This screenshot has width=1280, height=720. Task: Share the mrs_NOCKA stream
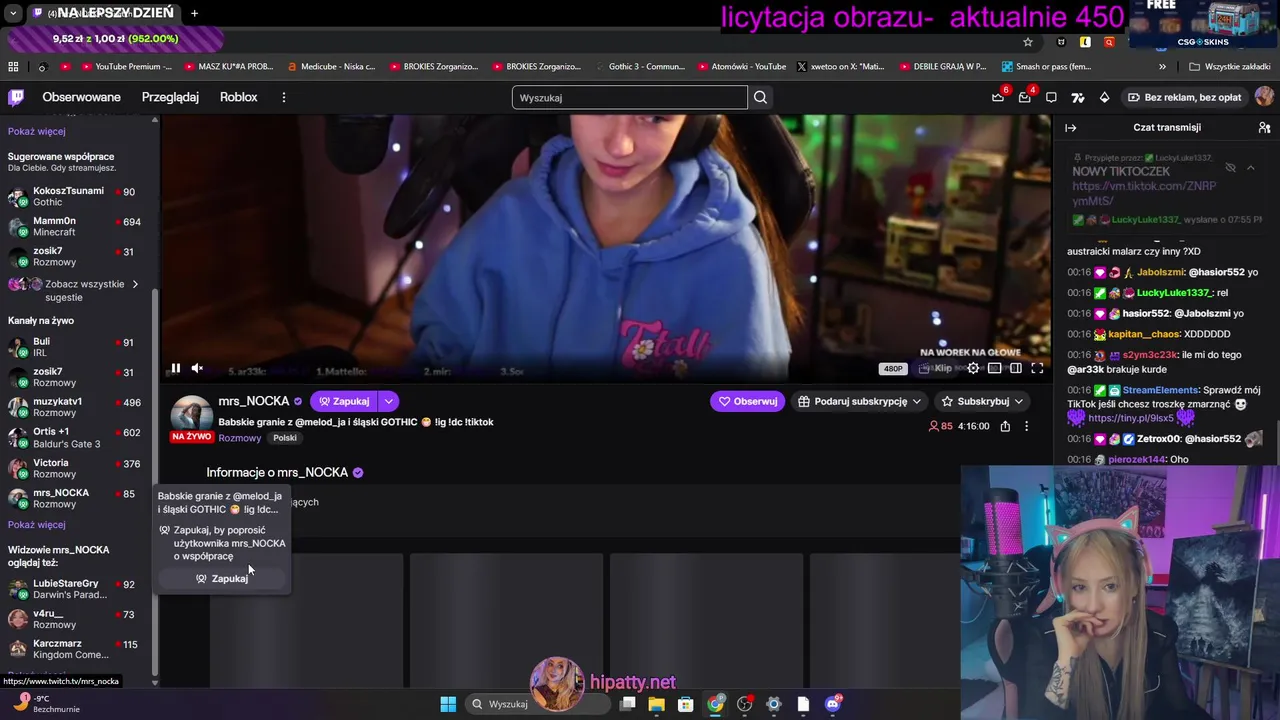(x=1005, y=426)
